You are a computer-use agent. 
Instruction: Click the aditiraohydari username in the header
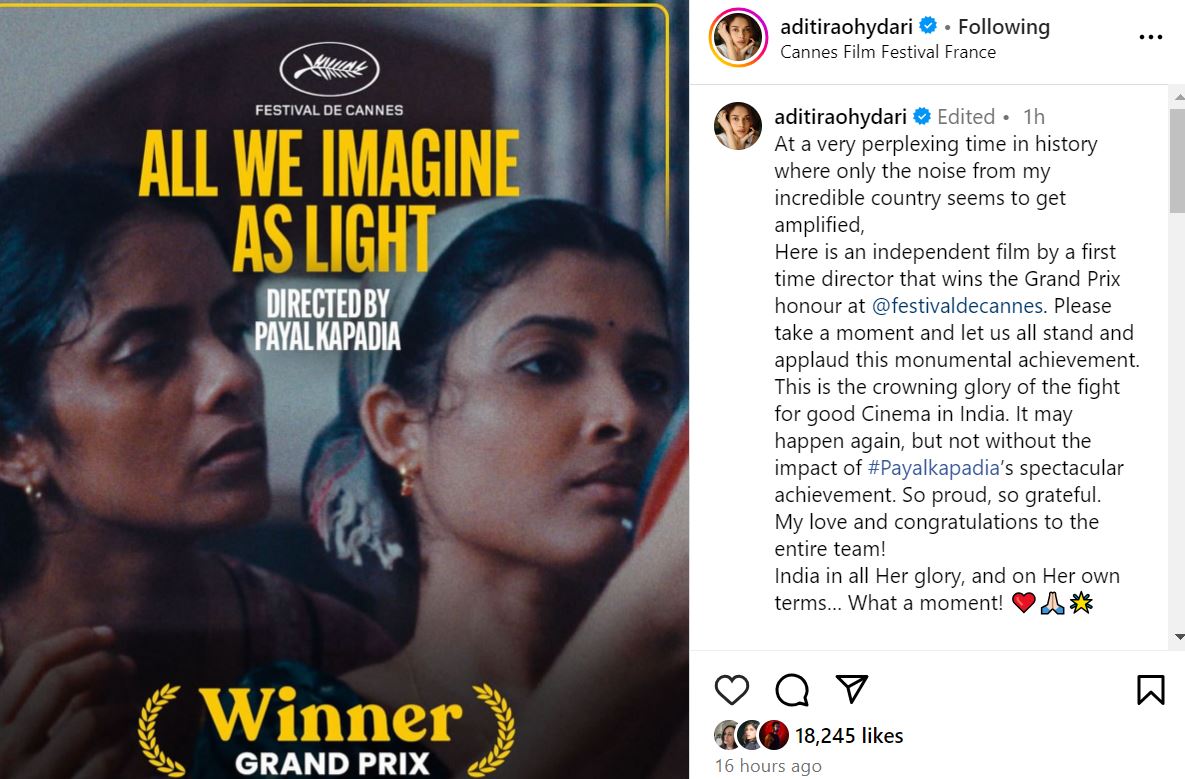coord(846,27)
